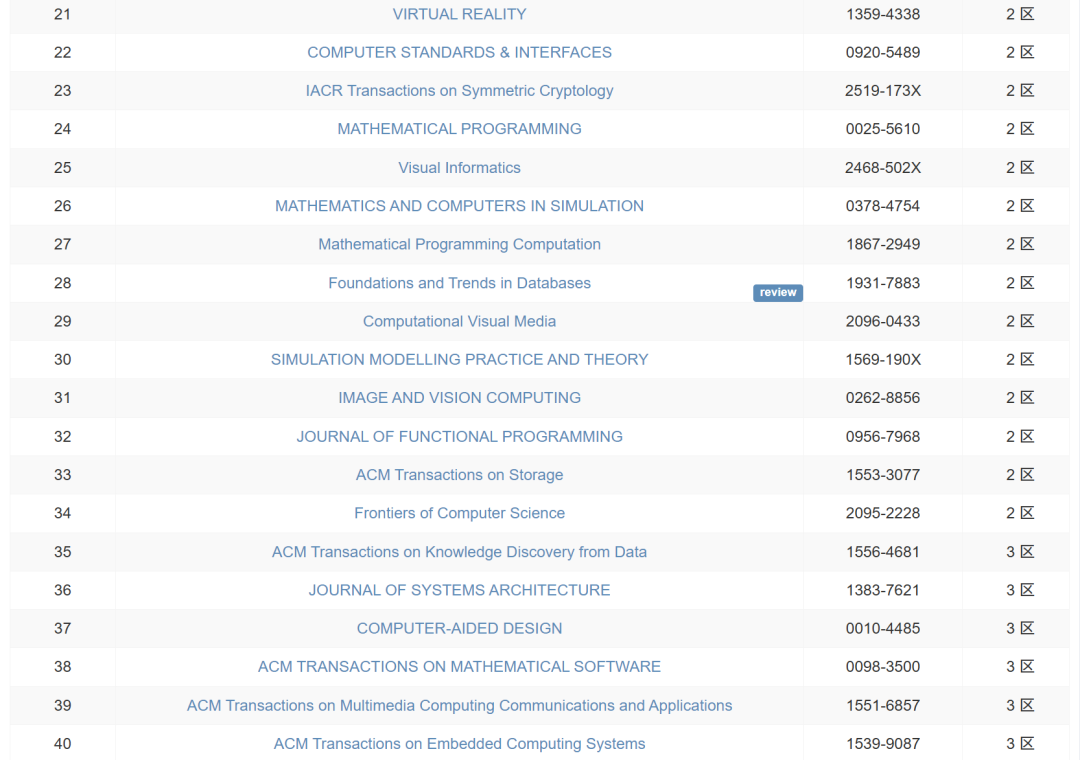Select ISSN 0262-8856 cell
Screen dimensions: 1080x760
[x=883, y=398]
